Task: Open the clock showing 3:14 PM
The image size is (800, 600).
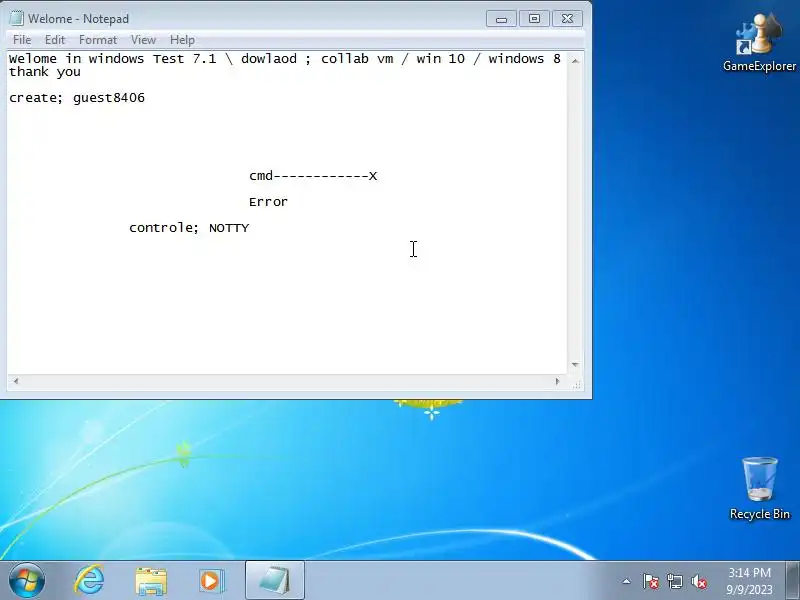Action: [x=749, y=581]
